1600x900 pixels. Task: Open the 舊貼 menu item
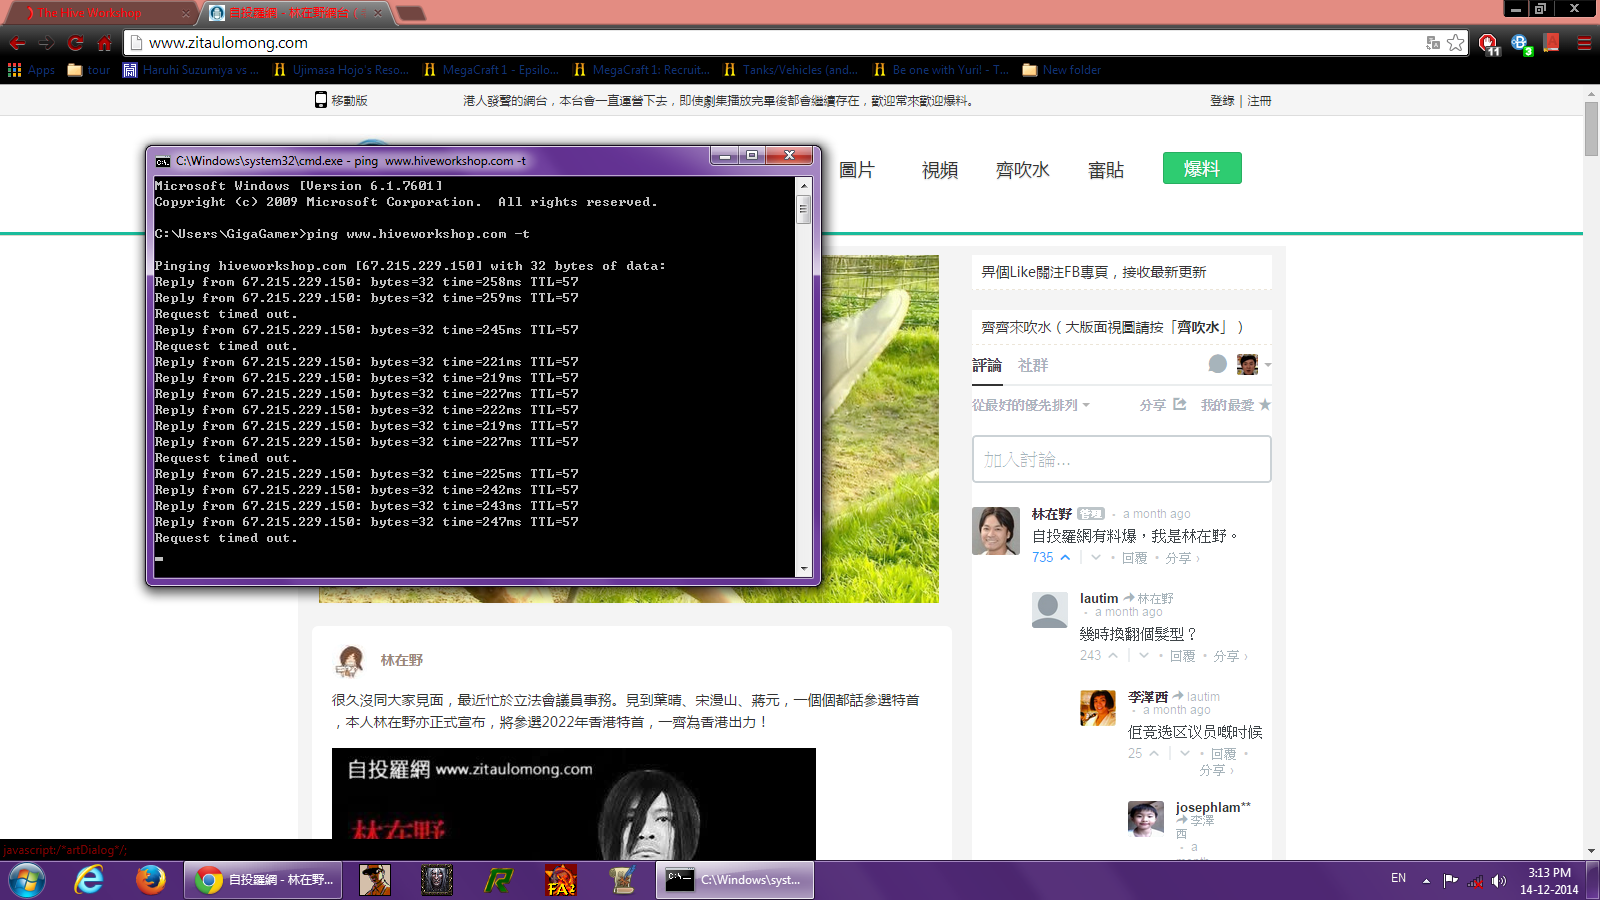tap(1106, 170)
